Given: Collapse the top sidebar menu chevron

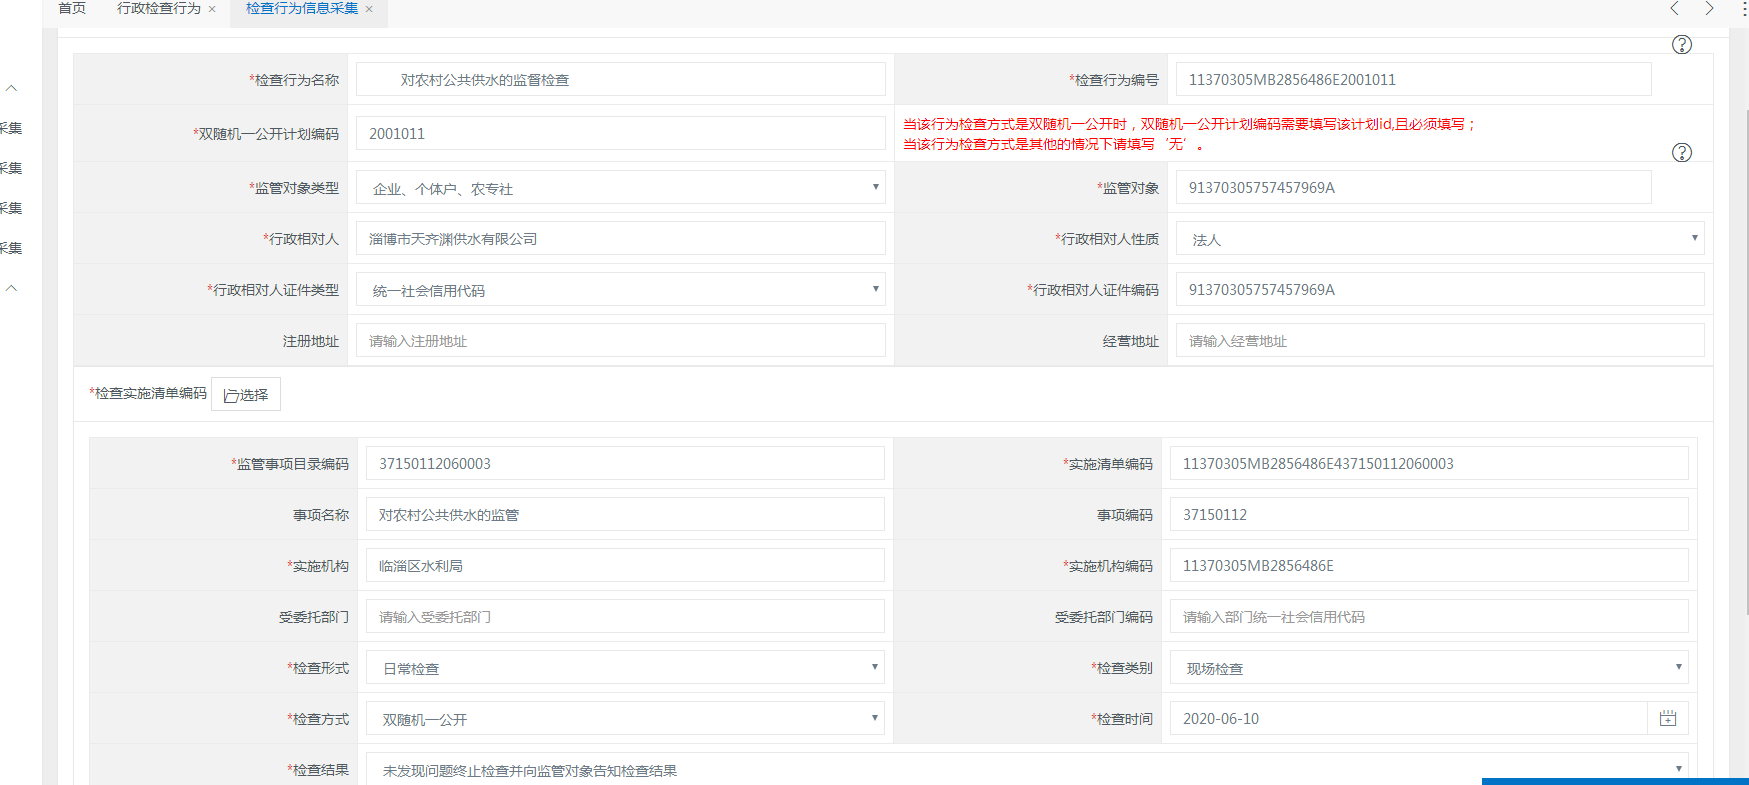Looking at the screenshot, I should pos(12,88).
